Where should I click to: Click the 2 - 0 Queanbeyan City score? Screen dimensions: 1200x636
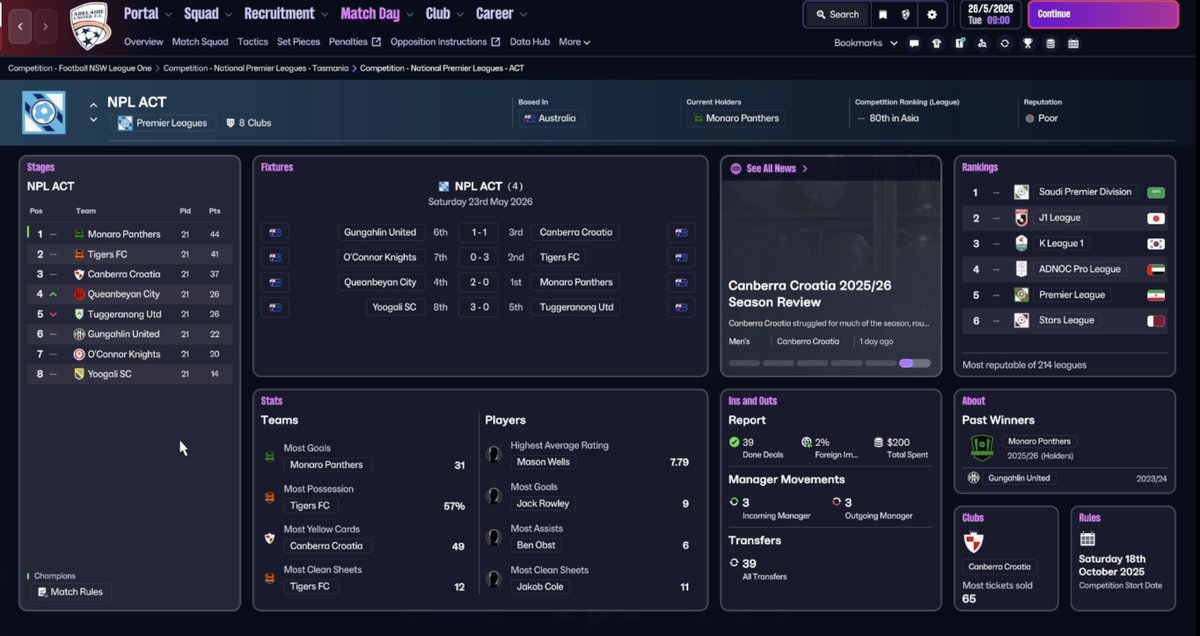pos(479,282)
